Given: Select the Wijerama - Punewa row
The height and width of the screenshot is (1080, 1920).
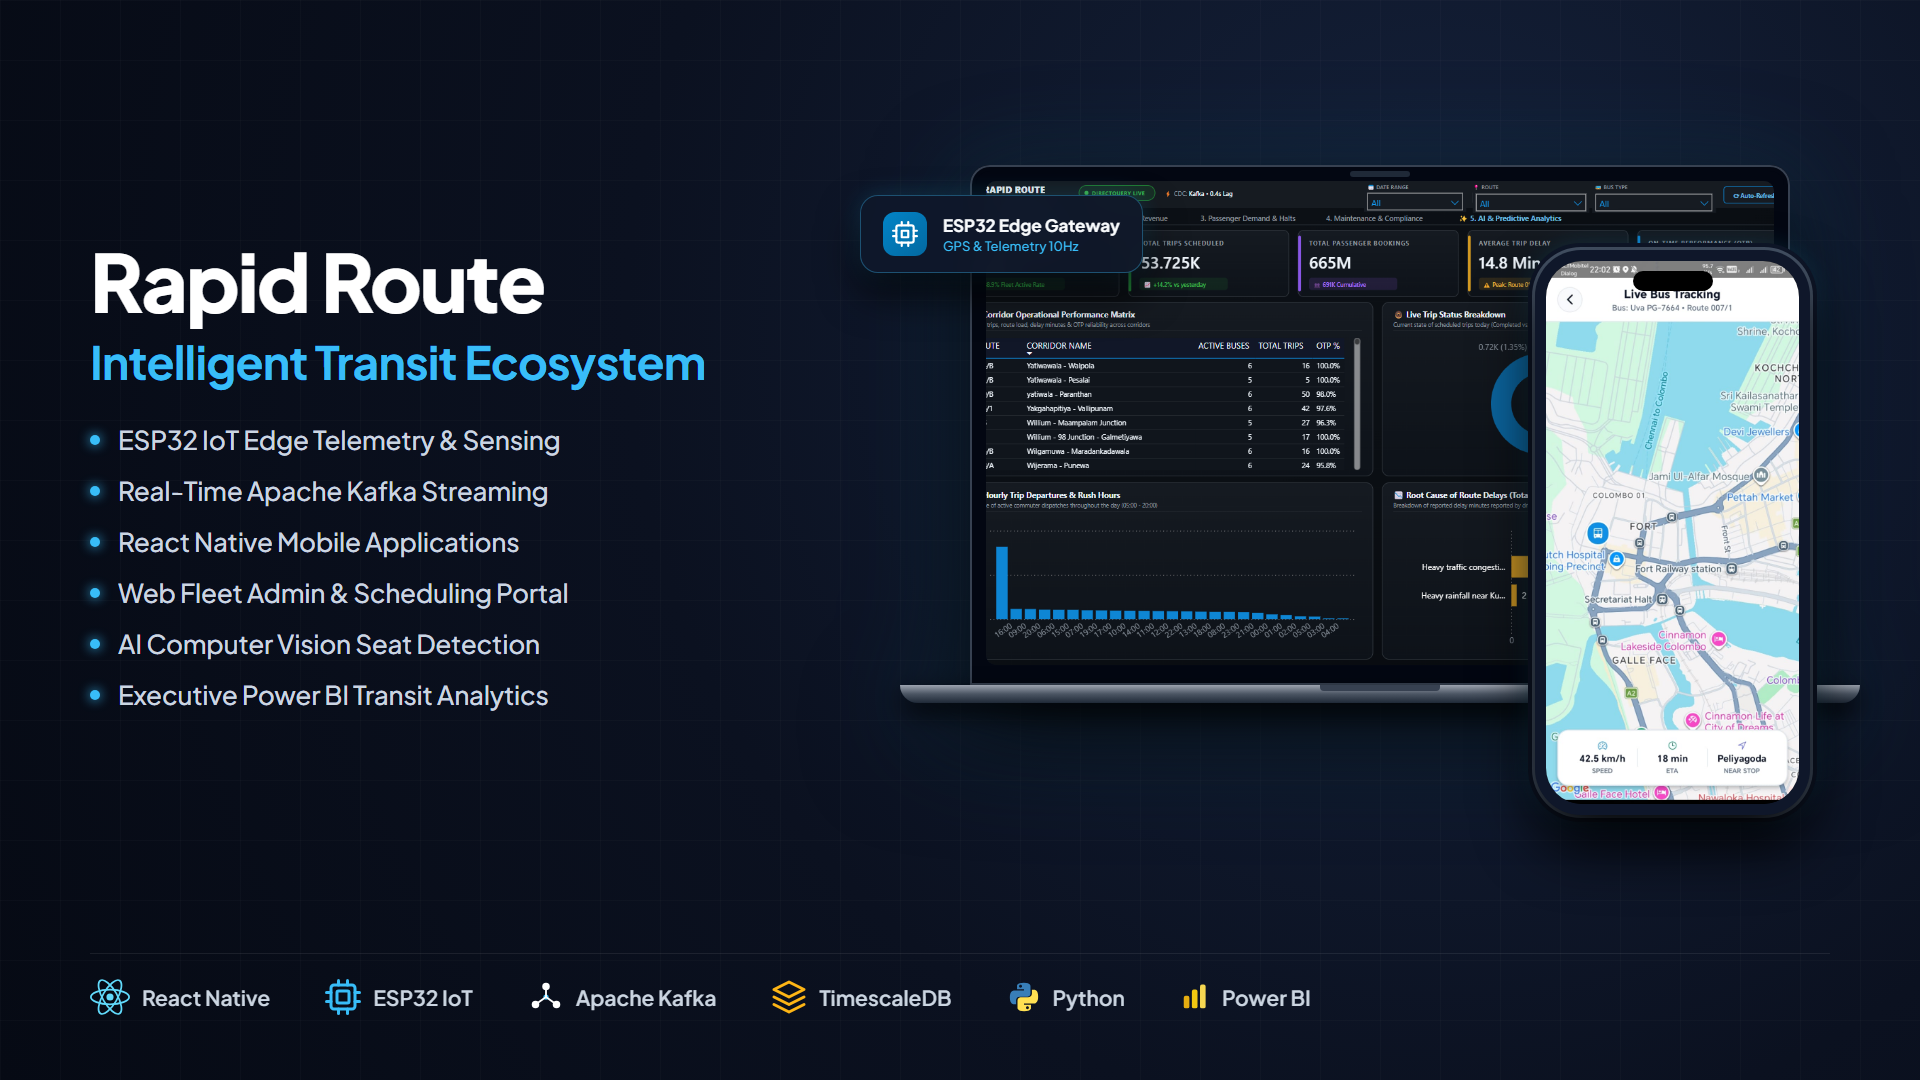Looking at the screenshot, I should click(1164, 465).
